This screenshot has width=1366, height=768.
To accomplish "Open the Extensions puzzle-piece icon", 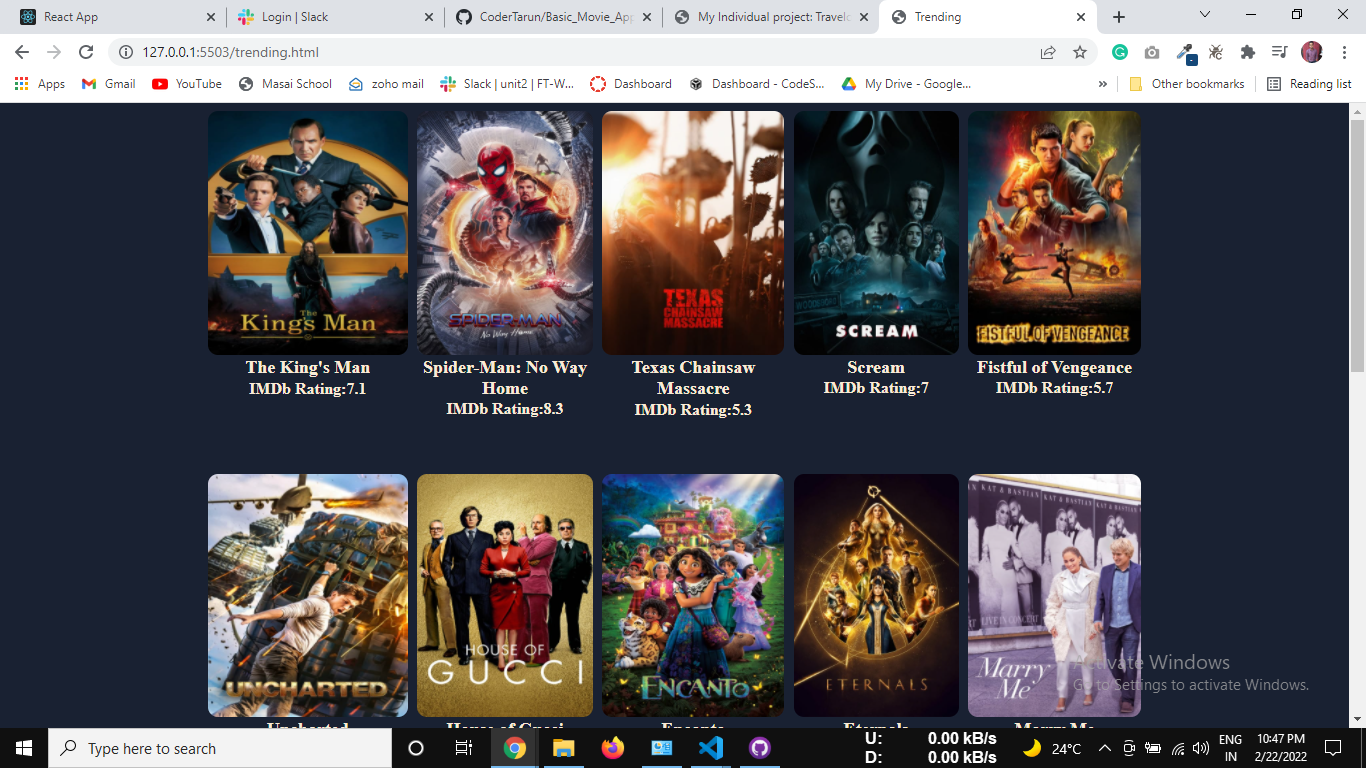I will point(1248,52).
